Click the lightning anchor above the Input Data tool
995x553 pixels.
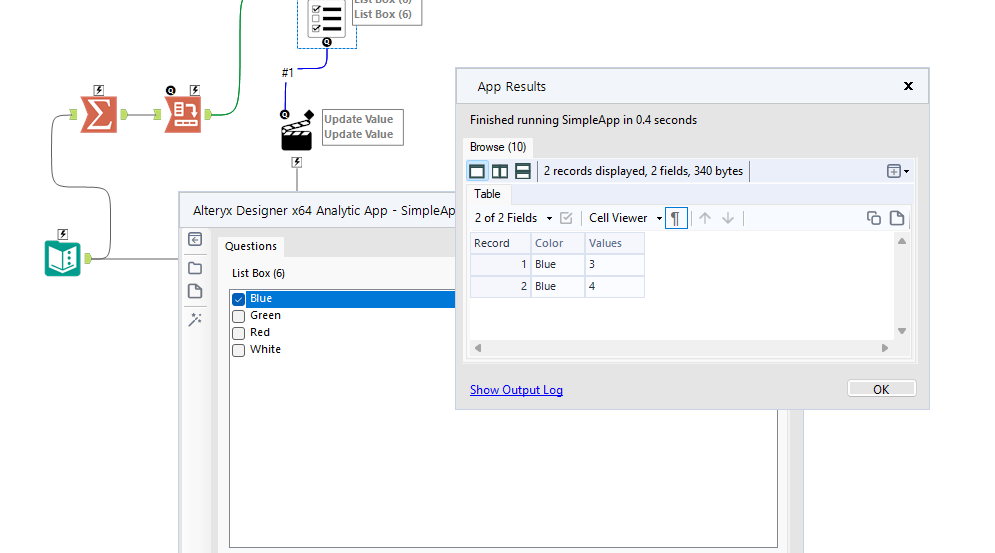click(x=63, y=234)
